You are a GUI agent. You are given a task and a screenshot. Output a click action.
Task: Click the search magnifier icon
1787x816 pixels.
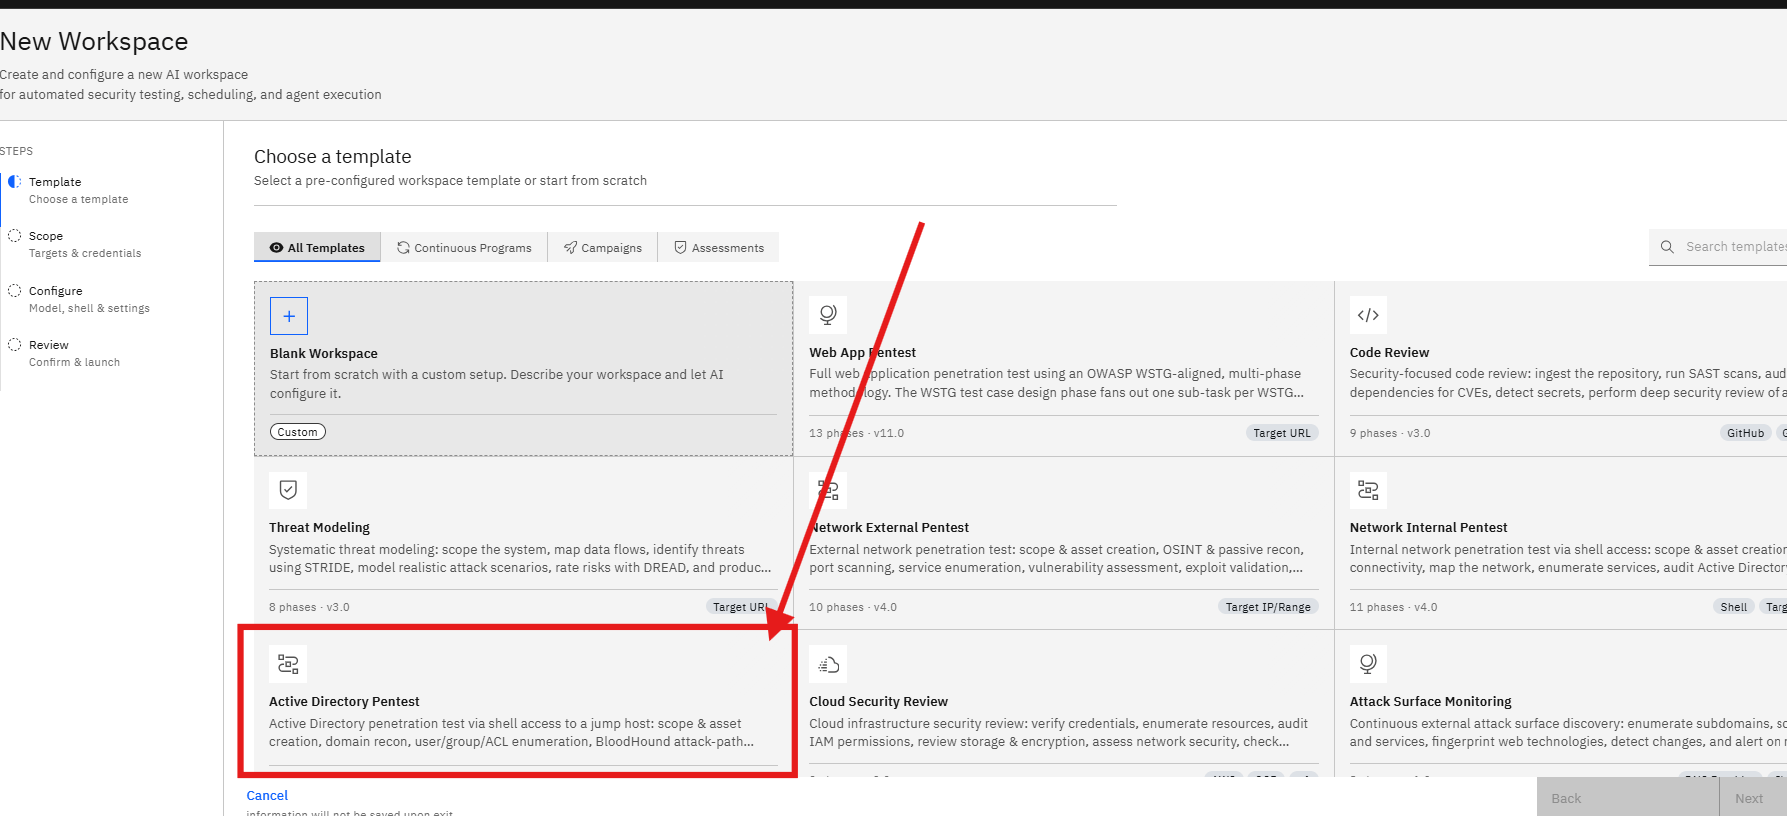click(1667, 247)
